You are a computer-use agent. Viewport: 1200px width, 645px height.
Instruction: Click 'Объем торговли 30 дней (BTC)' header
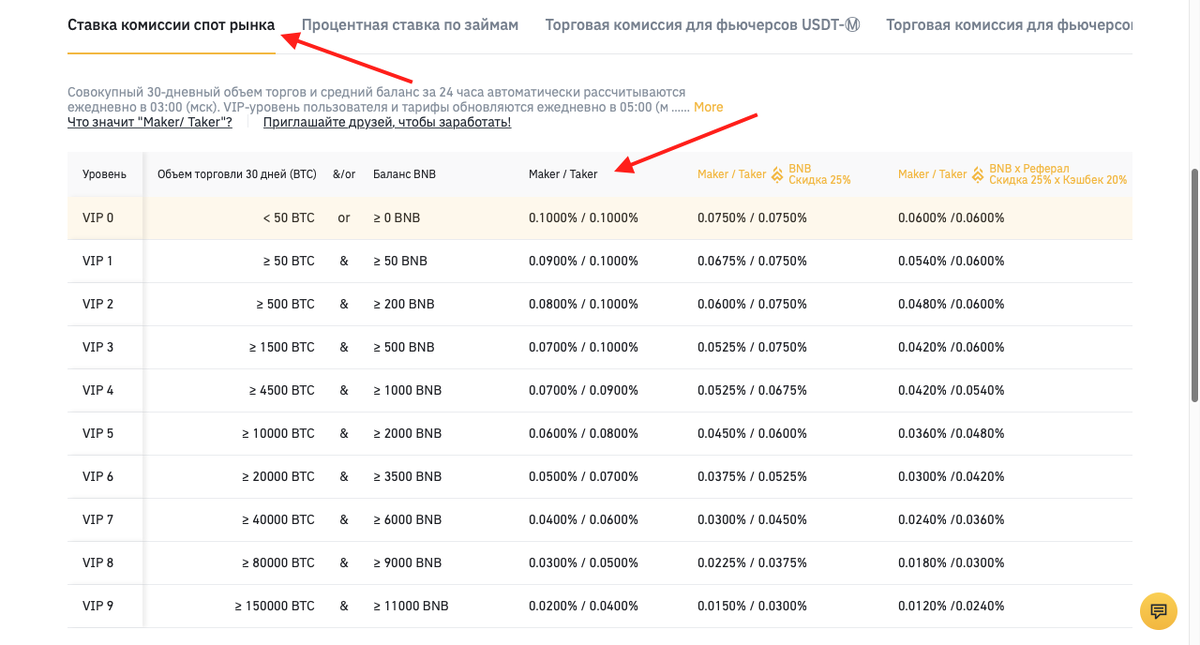pyautogui.click(x=237, y=174)
